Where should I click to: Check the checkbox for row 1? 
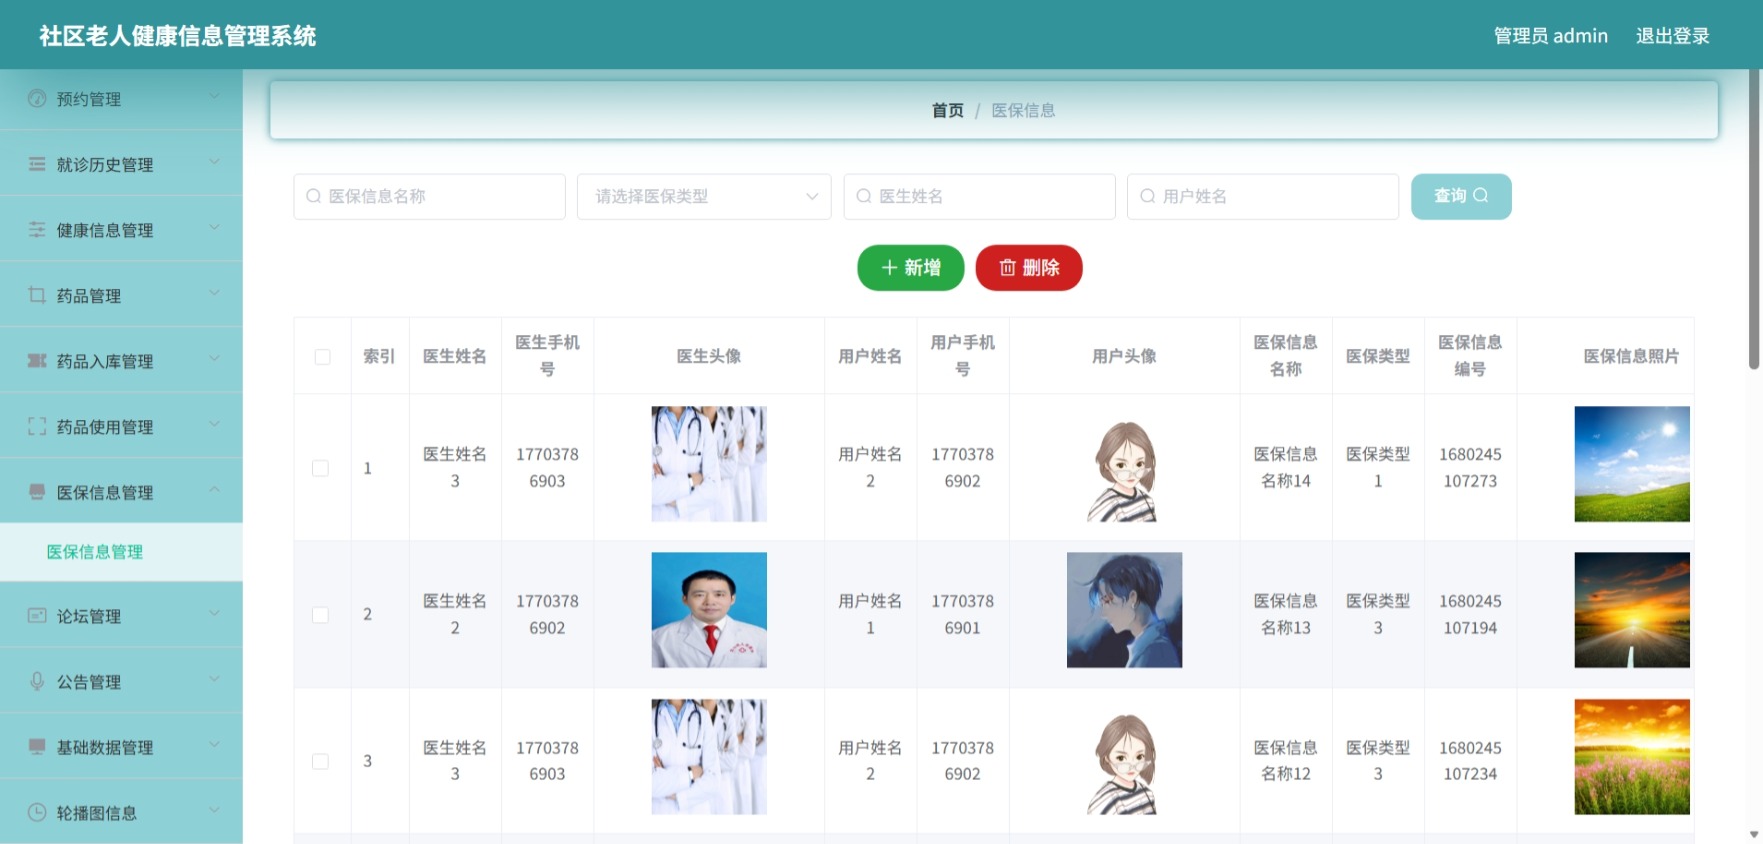pos(320,468)
